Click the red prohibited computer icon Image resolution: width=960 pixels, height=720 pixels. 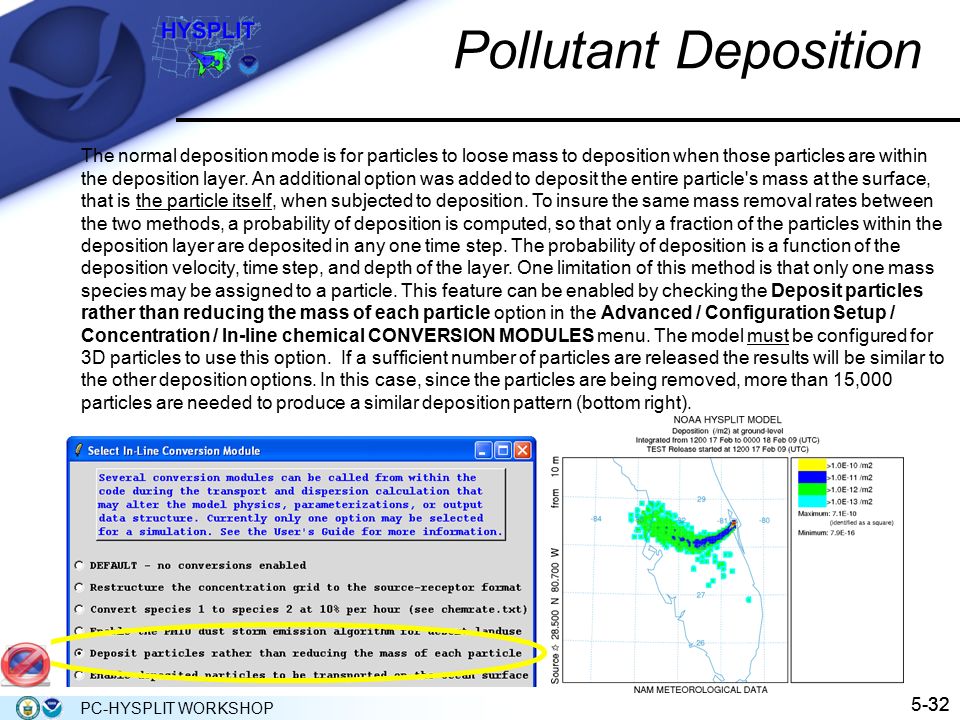[x=26, y=664]
